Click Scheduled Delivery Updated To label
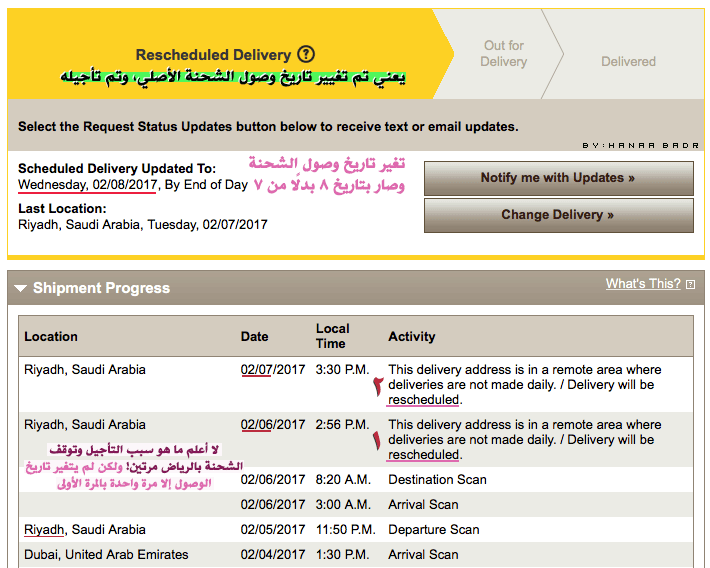 coord(117,168)
